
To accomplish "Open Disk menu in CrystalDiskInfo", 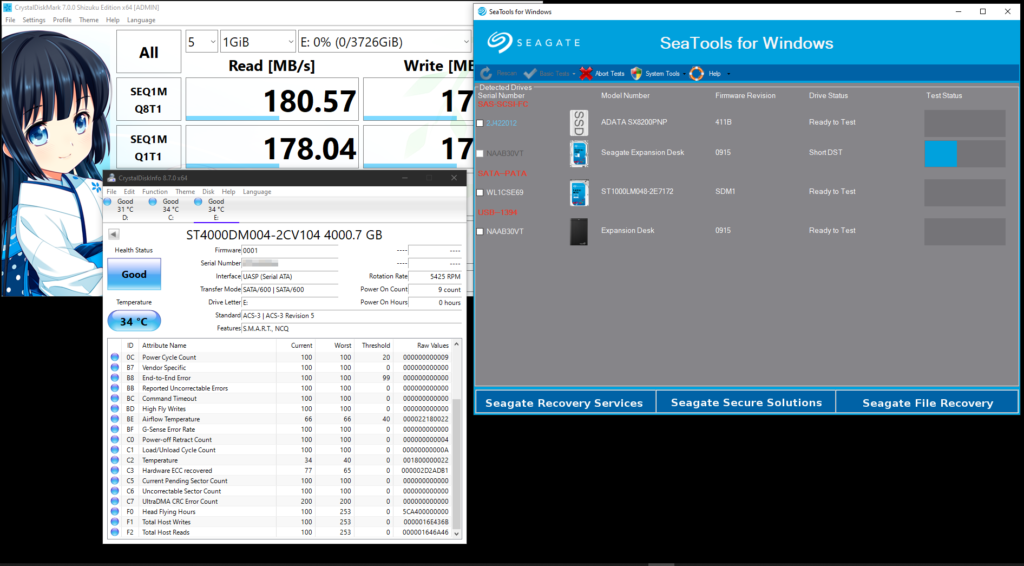I will 208,192.
